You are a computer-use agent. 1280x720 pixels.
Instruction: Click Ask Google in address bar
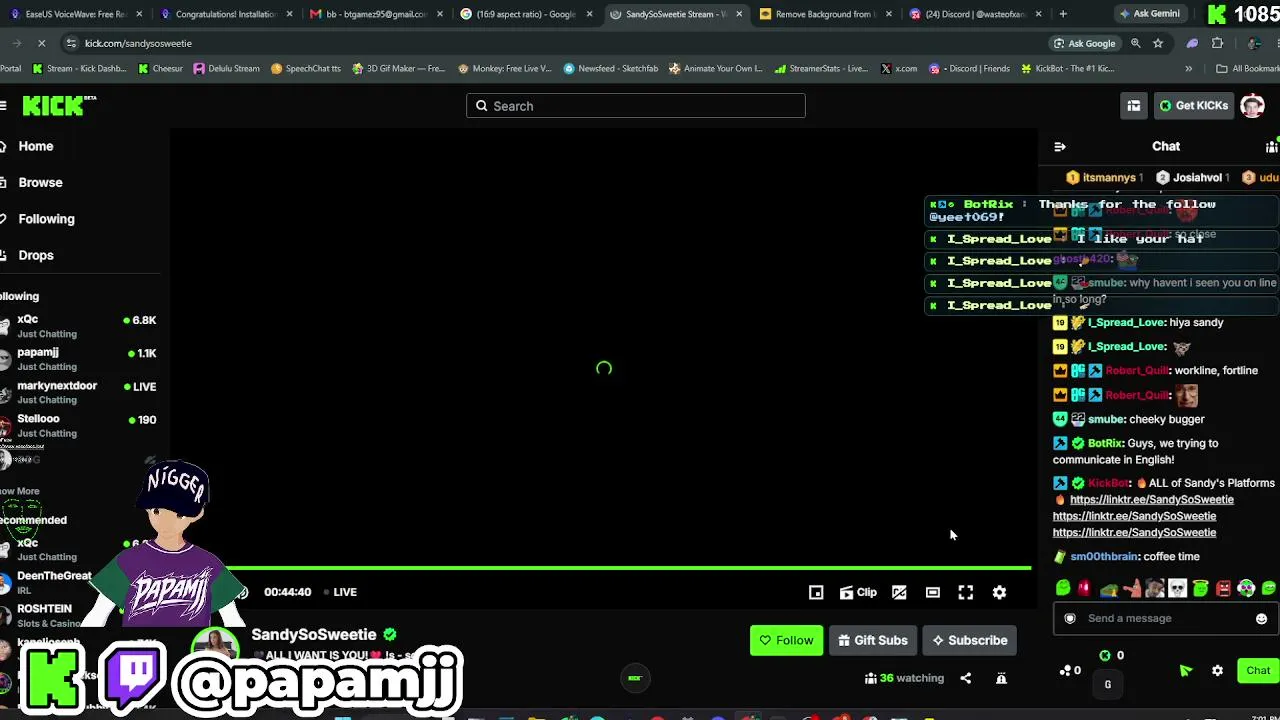pos(1085,43)
